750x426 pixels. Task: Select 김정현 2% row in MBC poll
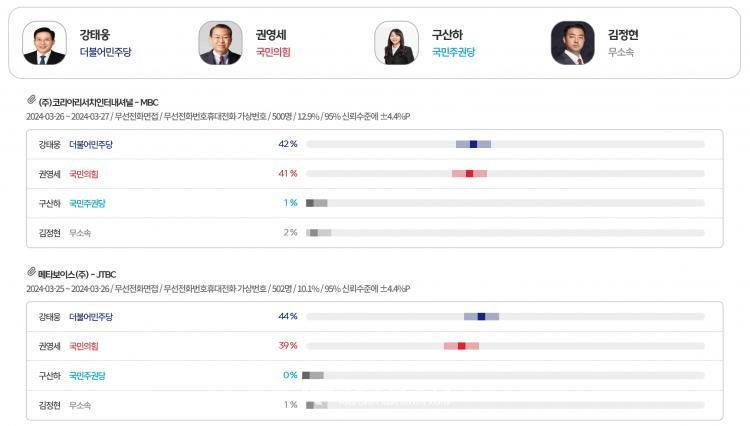(375, 233)
